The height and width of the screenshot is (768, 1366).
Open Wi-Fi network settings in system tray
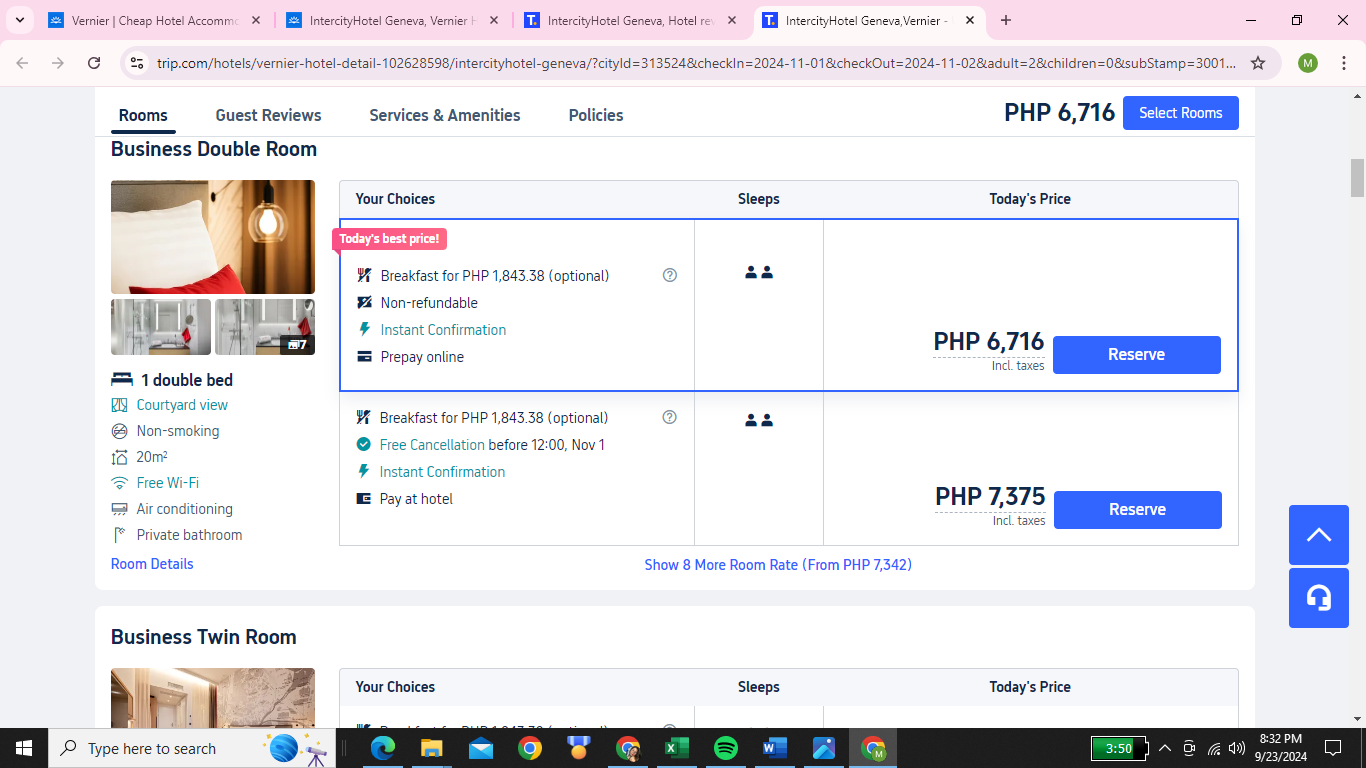pos(1214,748)
